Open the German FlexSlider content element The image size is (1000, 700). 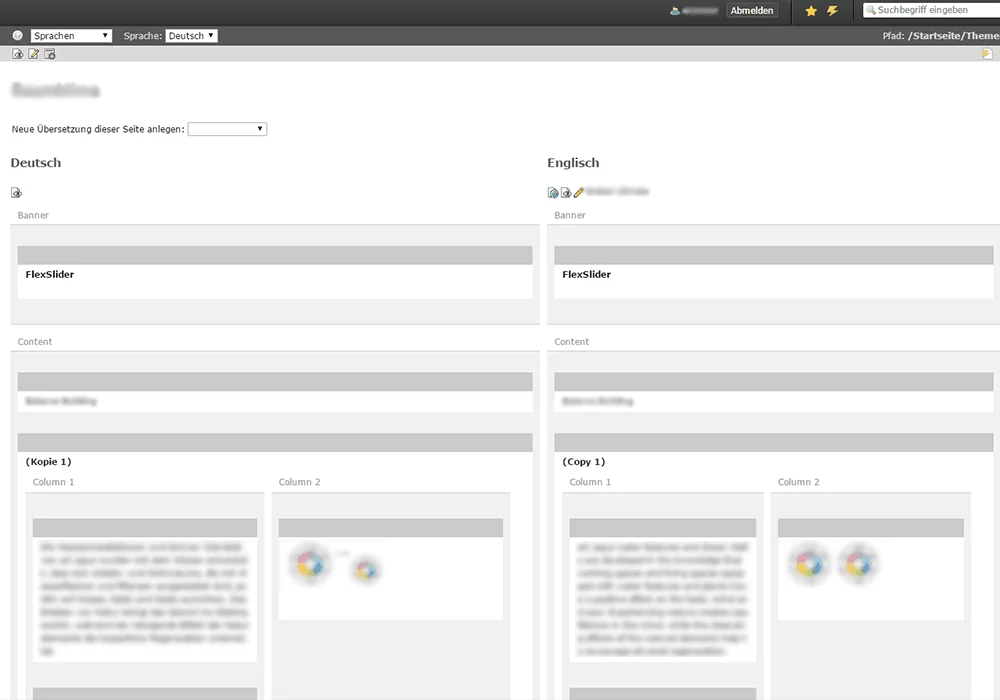(50, 274)
